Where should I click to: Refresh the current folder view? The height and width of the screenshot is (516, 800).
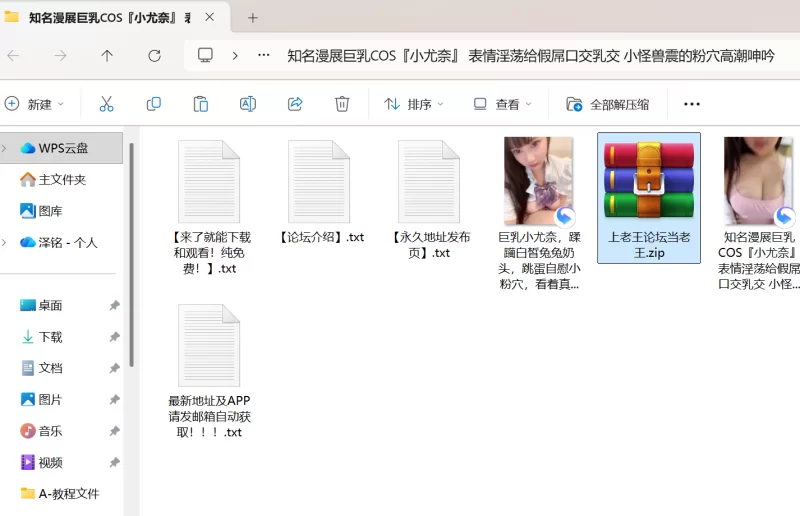pos(154,55)
